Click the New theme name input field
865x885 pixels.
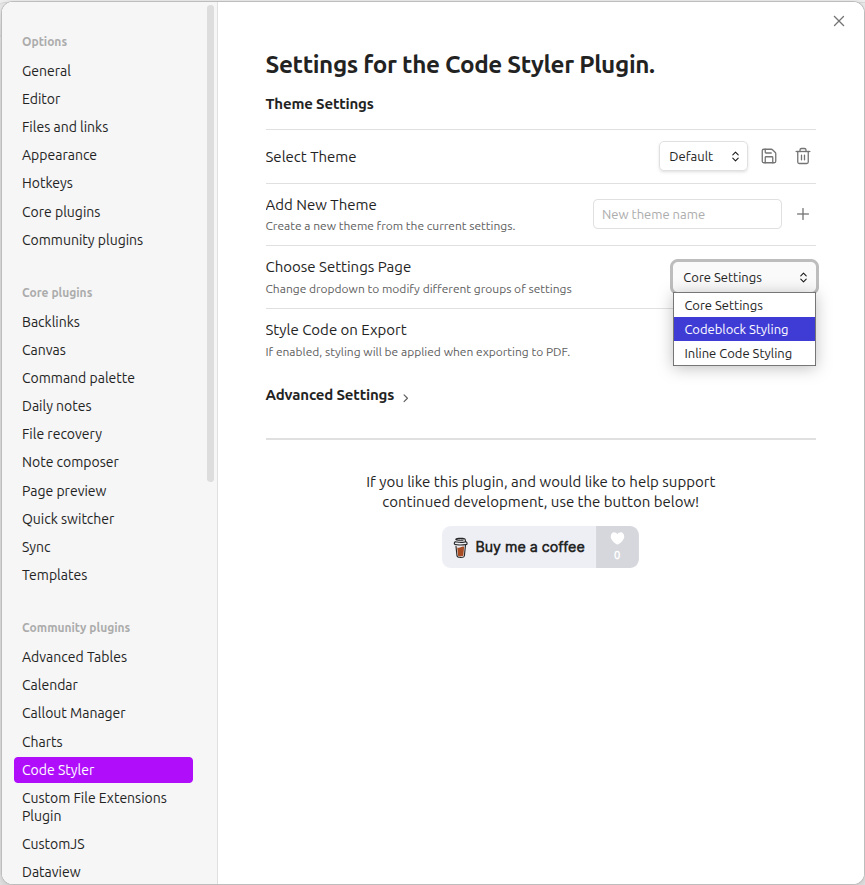(687, 214)
